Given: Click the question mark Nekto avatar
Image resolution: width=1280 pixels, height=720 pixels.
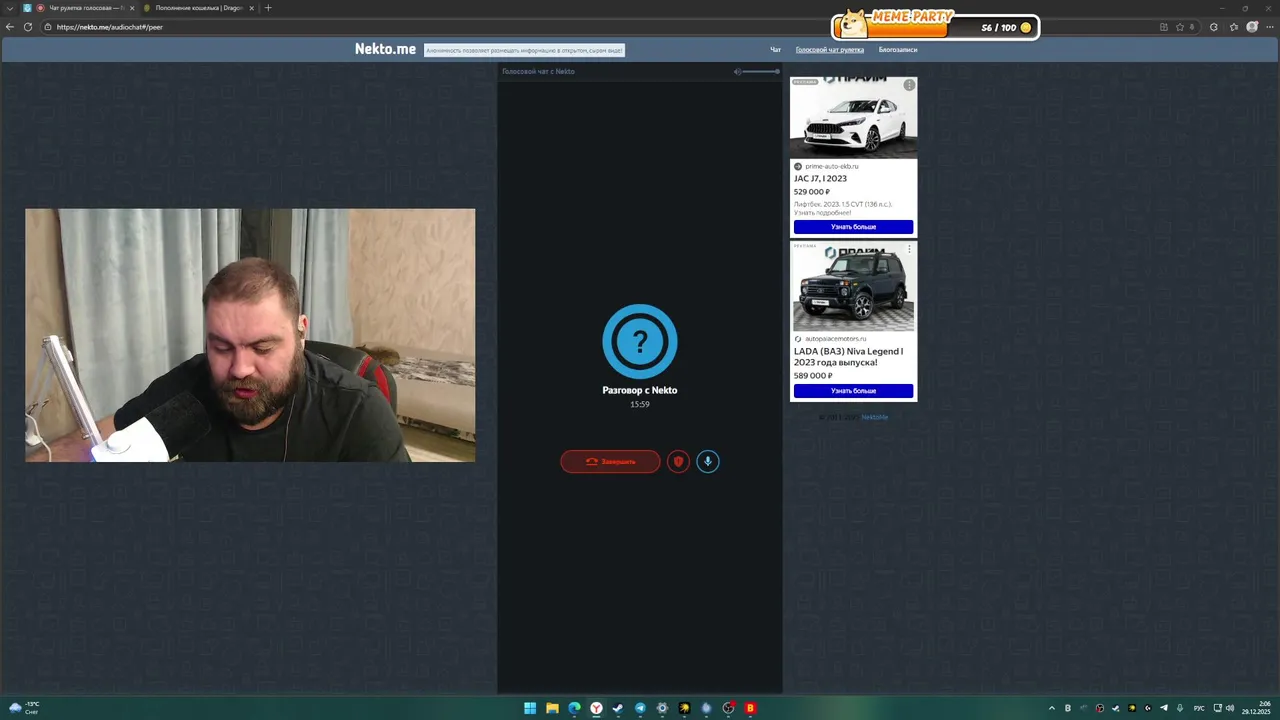Looking at the screenshot, I should (640, 341).
